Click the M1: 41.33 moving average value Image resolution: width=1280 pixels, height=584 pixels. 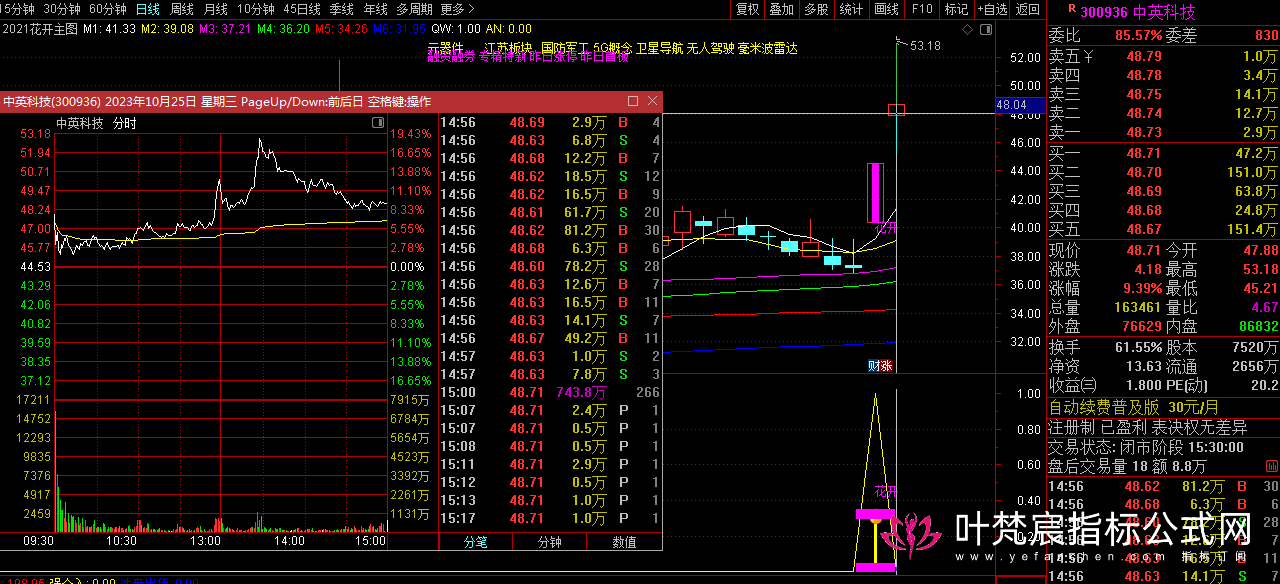pyautogui.click(x=109, y=28)
